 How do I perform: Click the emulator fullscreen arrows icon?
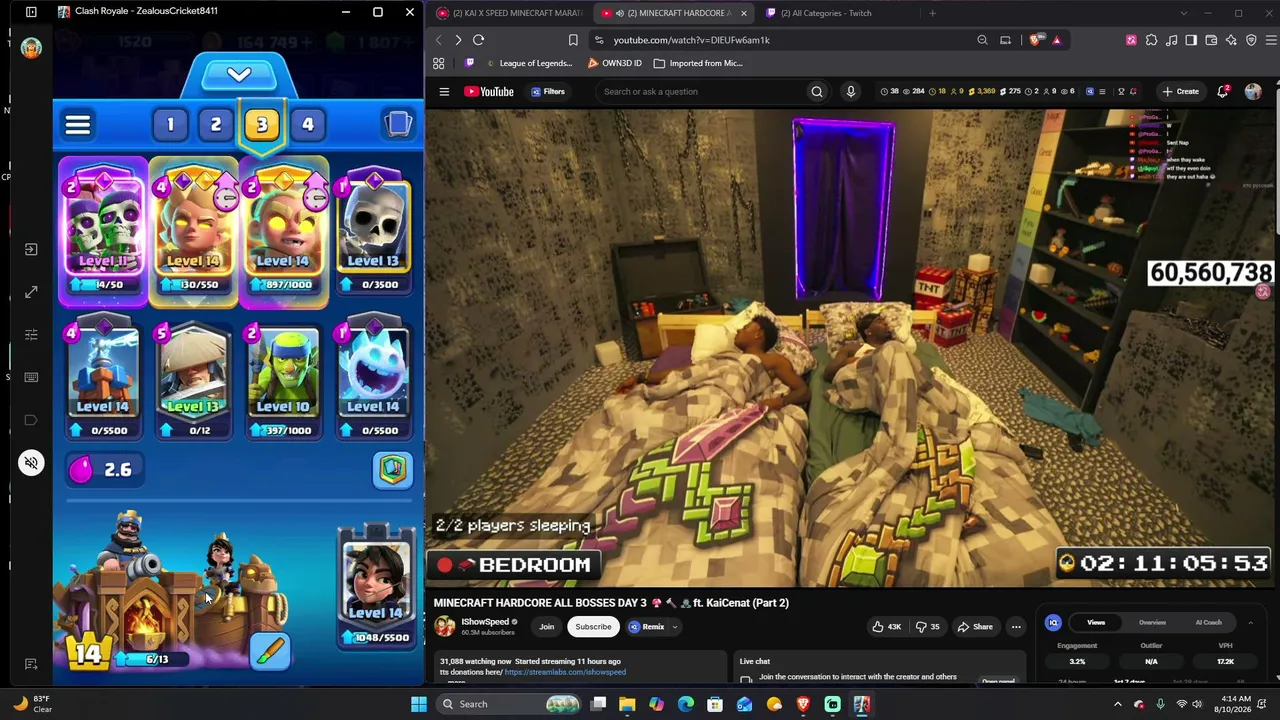tap(31, 292)
